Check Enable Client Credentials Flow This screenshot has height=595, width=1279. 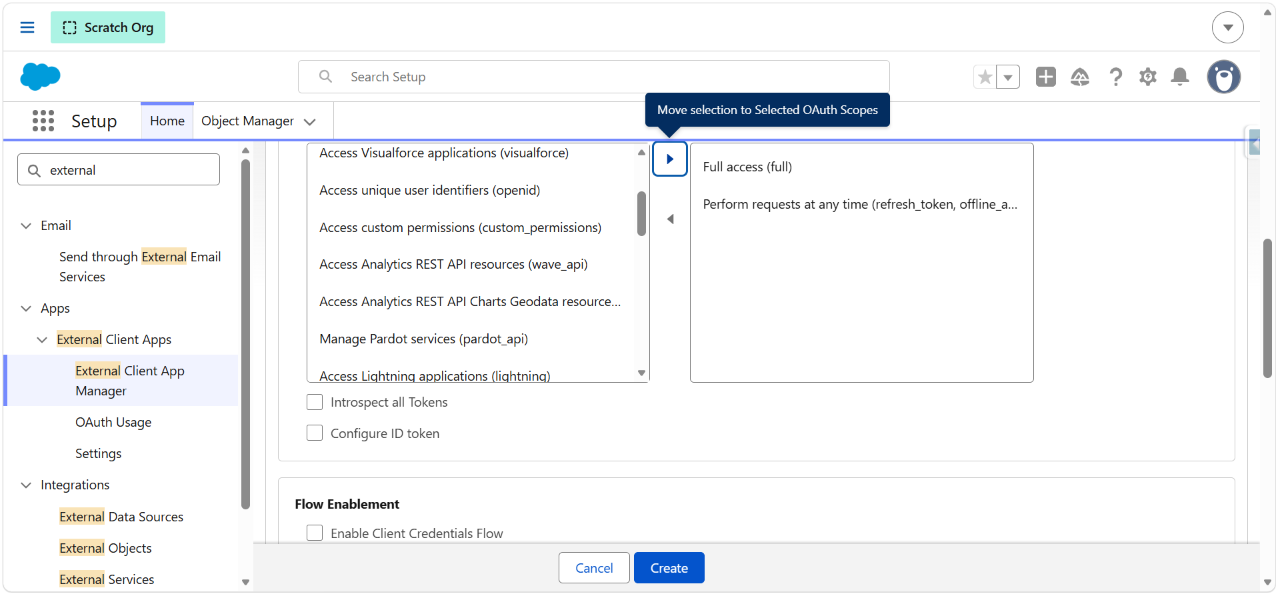tap(315, 534)
